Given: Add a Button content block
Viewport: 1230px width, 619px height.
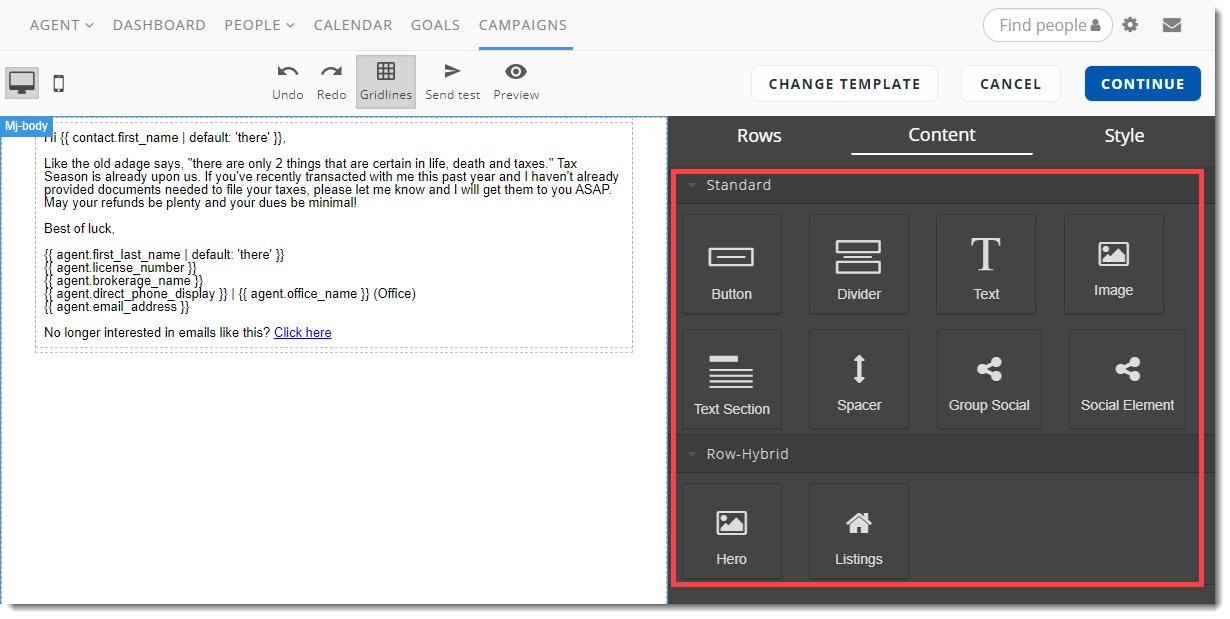Looking at the screenshot, I should (x=731, y=264).
